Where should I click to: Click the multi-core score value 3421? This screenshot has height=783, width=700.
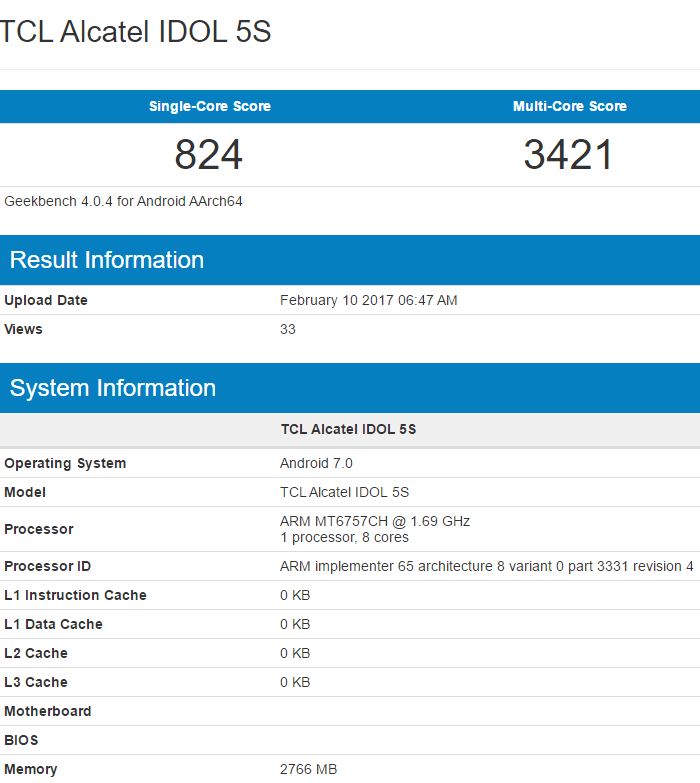[568, 155]
